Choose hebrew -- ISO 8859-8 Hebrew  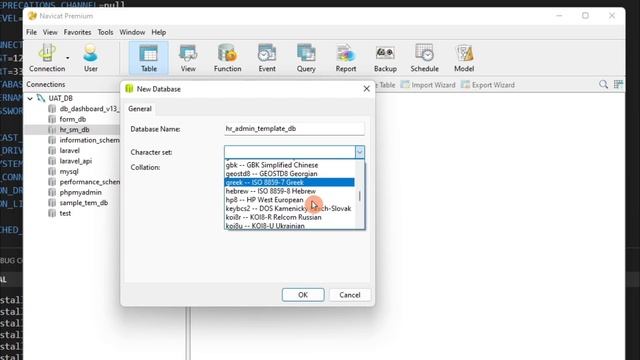click(x=289, y=191)
